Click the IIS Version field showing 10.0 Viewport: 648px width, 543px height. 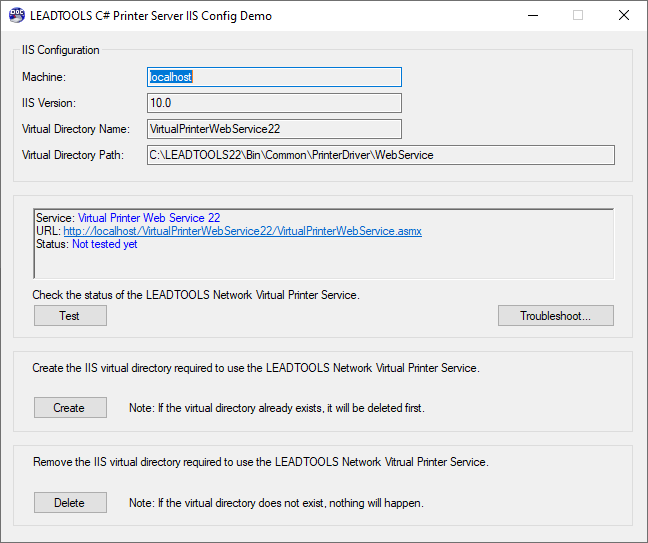point(274,103)
